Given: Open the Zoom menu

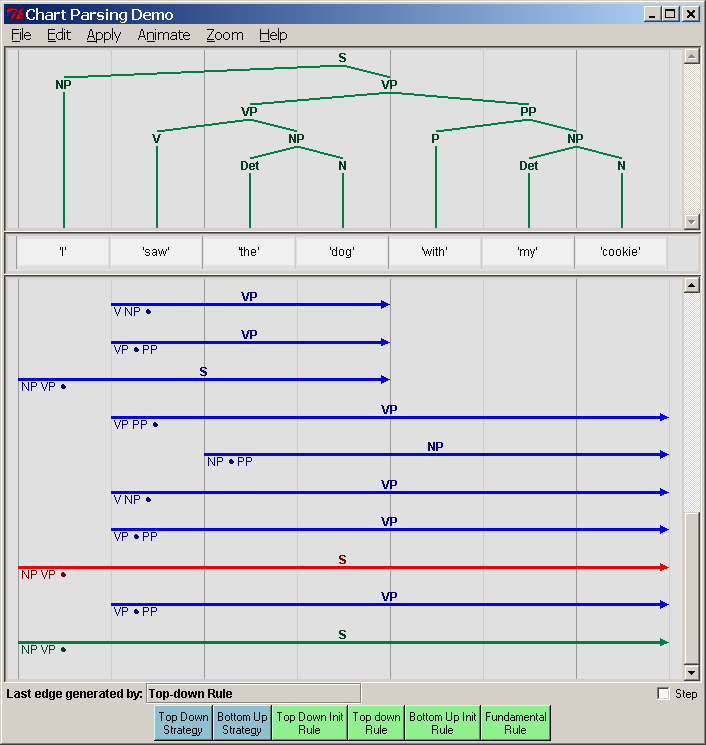Looking at the screenshot, I should (225, 35).
